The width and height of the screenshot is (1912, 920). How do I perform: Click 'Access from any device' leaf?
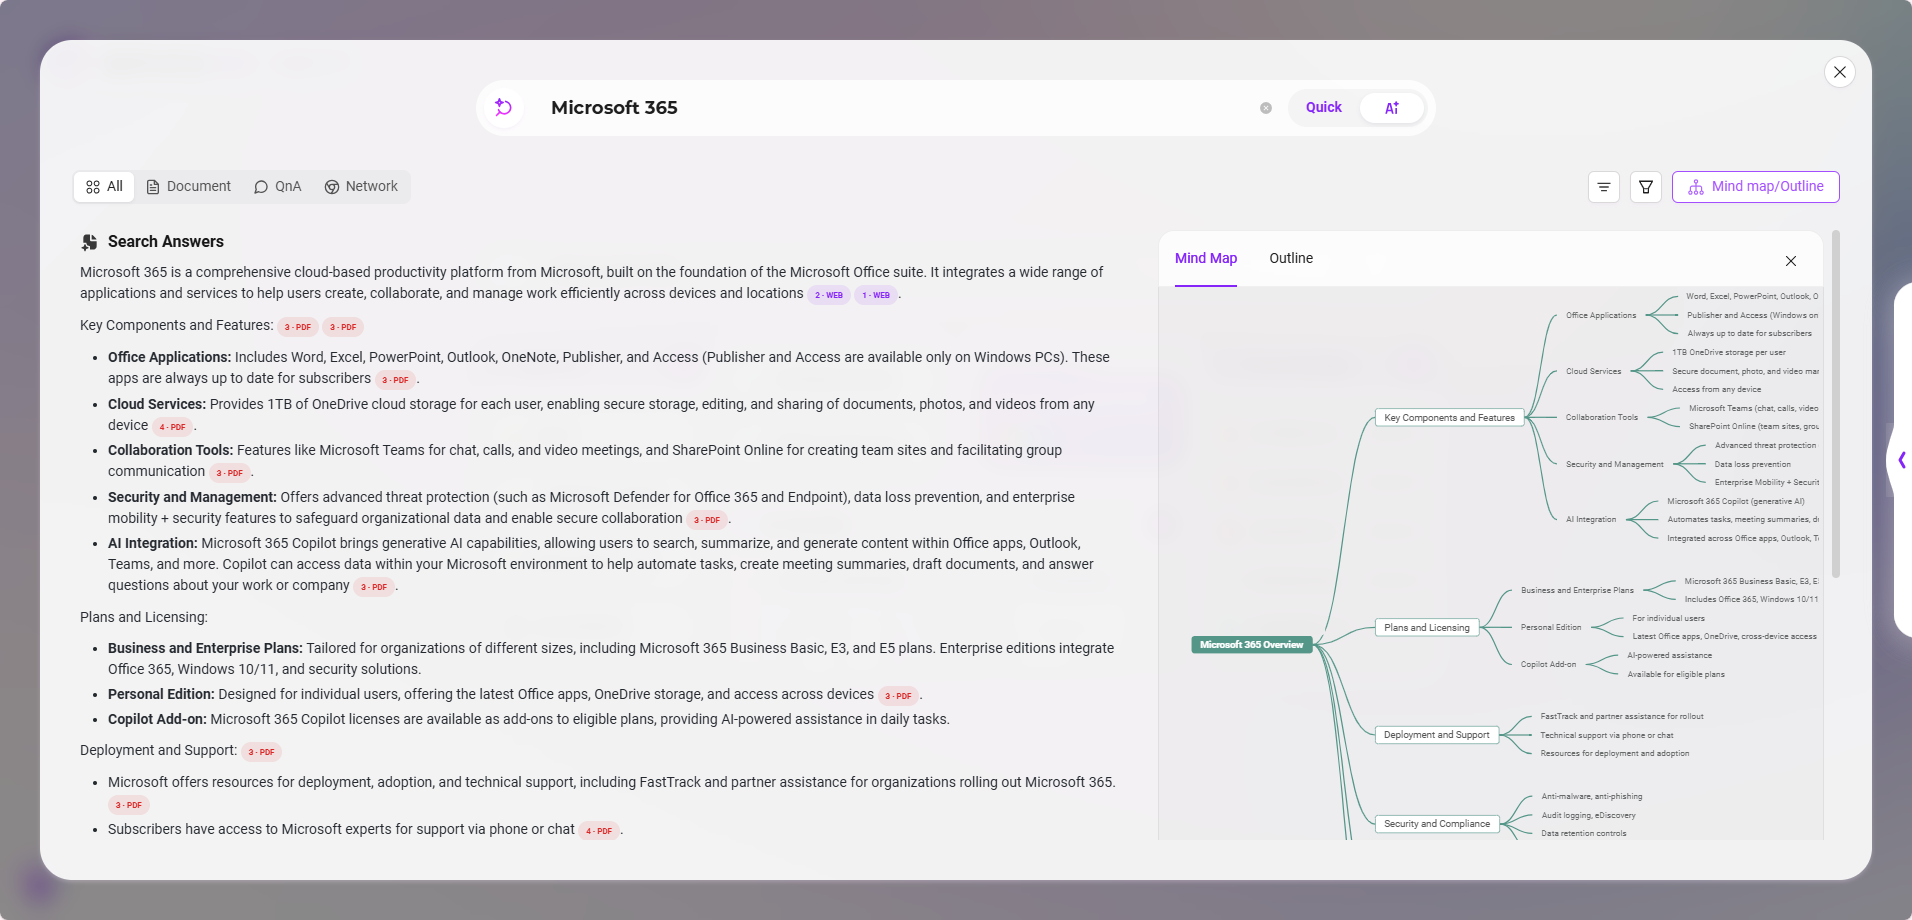(1716, 389)
